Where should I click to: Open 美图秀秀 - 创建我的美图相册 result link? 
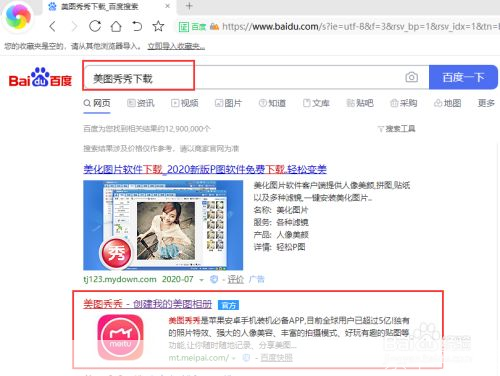click(147, 304)
